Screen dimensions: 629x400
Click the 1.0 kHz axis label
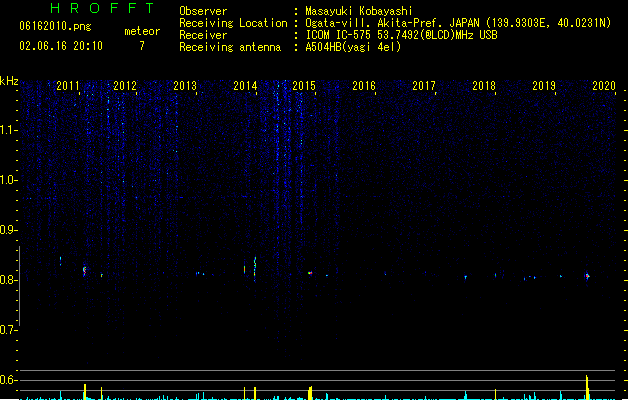[8, 180]
